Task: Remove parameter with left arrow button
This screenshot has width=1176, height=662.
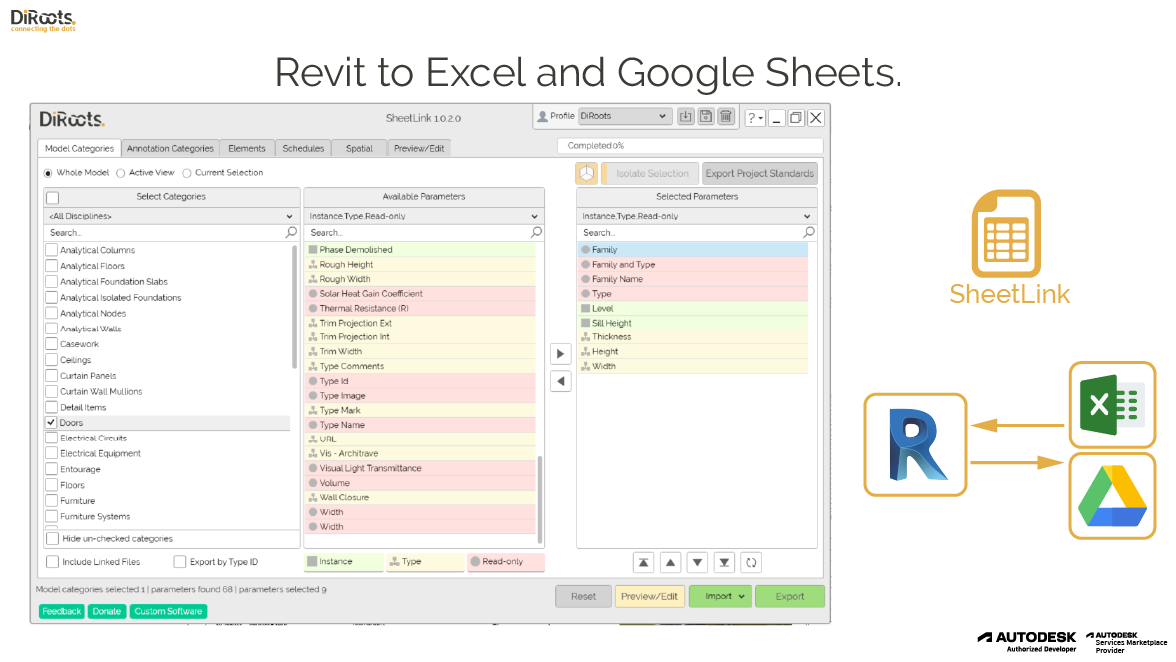Action: tap(560, 382)
